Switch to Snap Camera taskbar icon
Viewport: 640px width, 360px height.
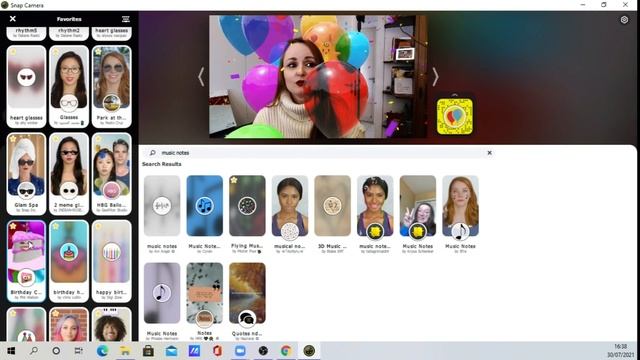coord(309,351)
